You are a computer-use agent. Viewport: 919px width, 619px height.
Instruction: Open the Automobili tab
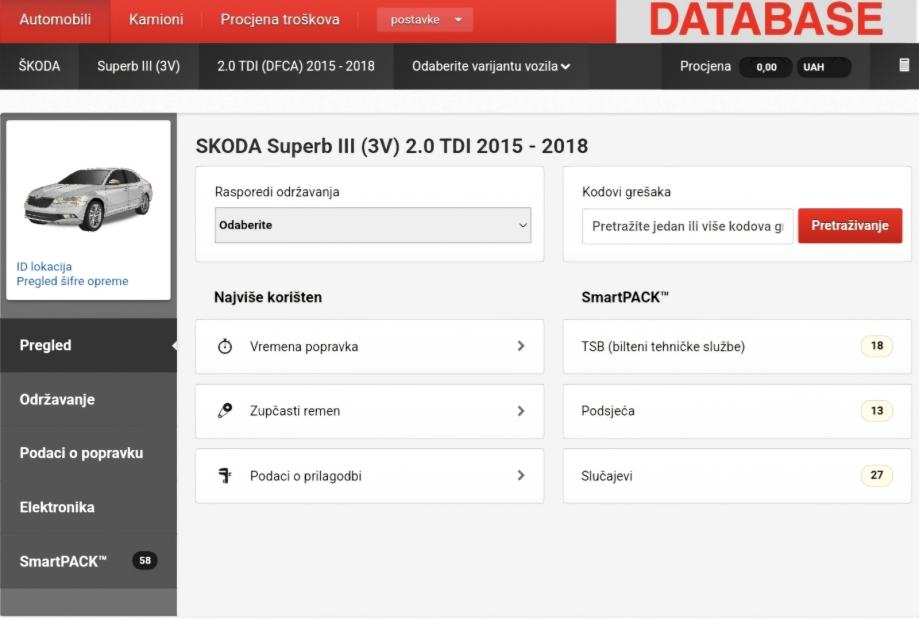tap(55, 19)
